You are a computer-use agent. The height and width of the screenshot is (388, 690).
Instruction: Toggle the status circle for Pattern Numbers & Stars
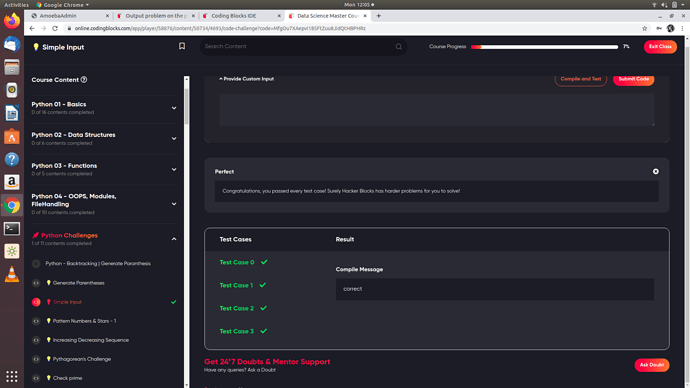tap(36, 321)
